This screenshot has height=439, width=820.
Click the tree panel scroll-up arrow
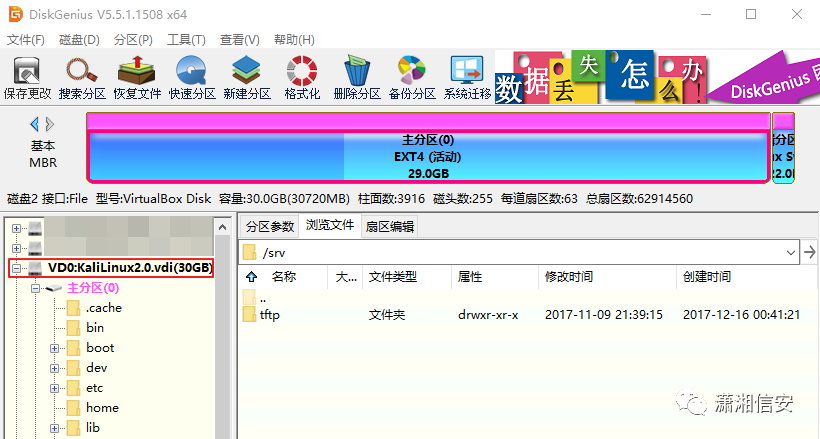click(x=223, y=227)
